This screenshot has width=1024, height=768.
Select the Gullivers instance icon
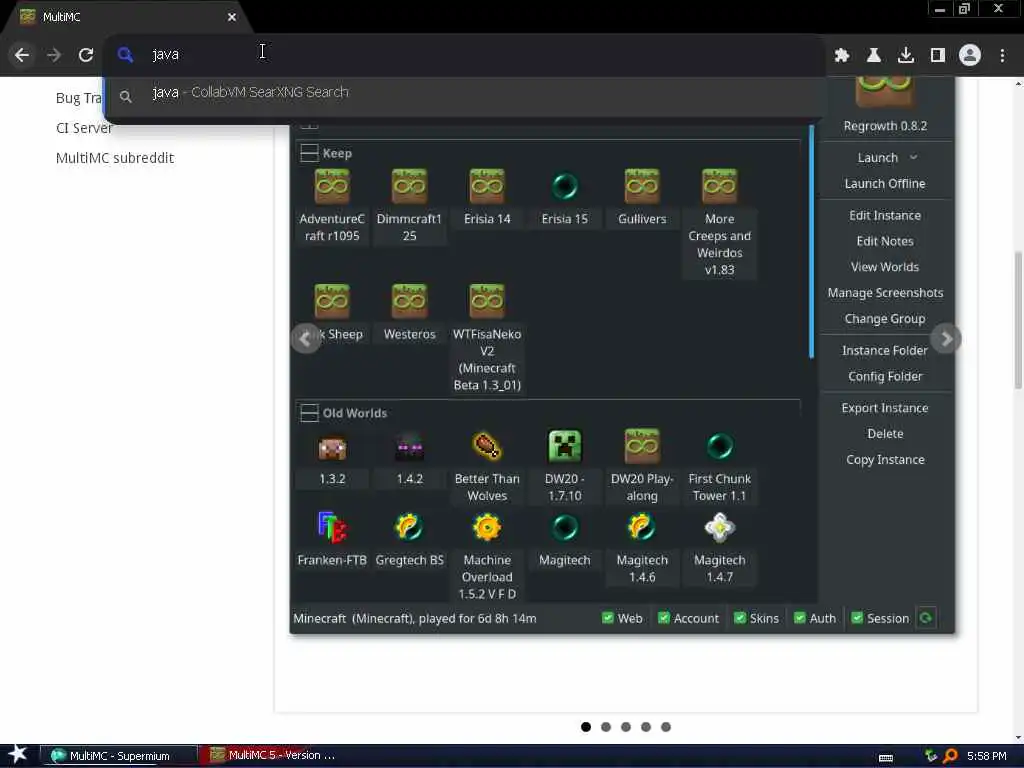click(642, 187)
